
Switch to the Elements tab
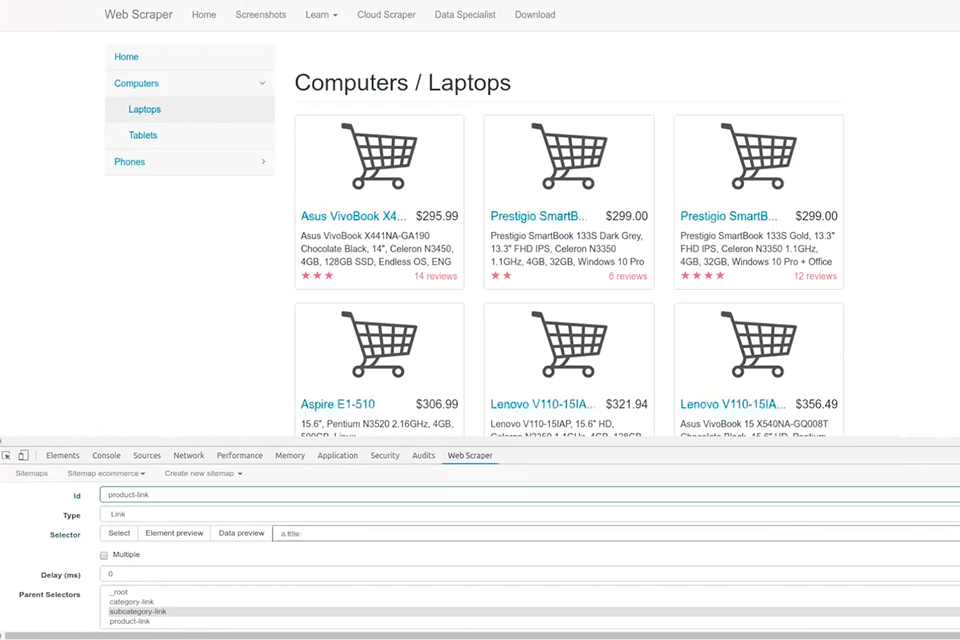point(62,456)
